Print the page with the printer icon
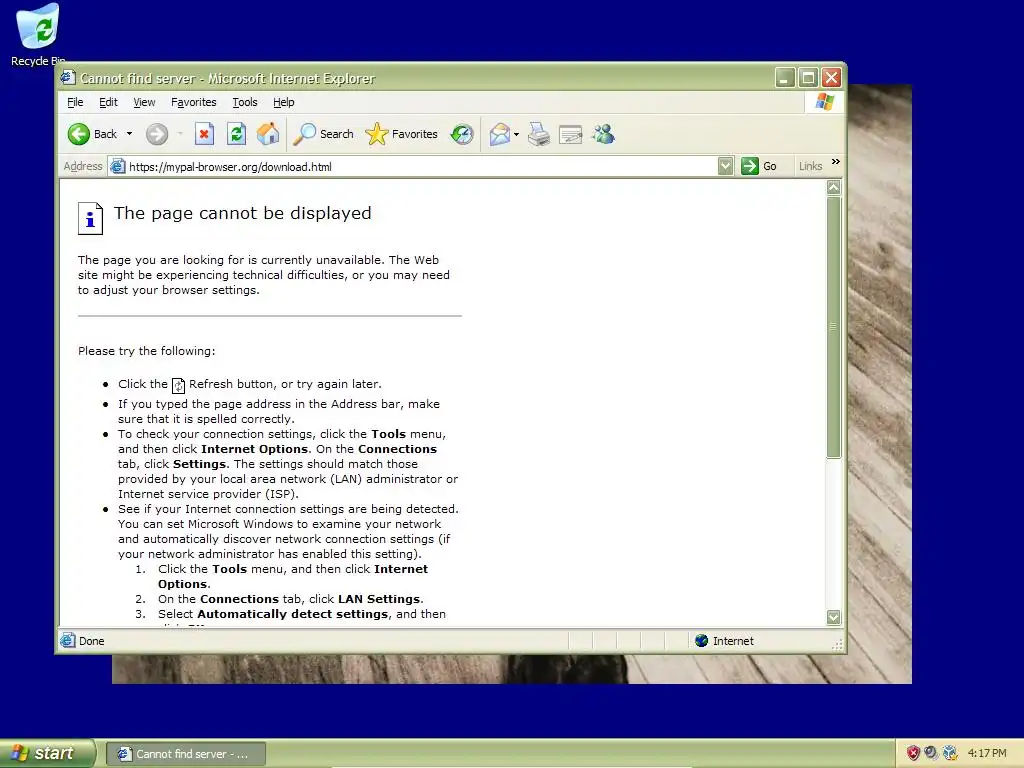The height and width of the screenshot is (768, 1024). (x=539, y=134)
